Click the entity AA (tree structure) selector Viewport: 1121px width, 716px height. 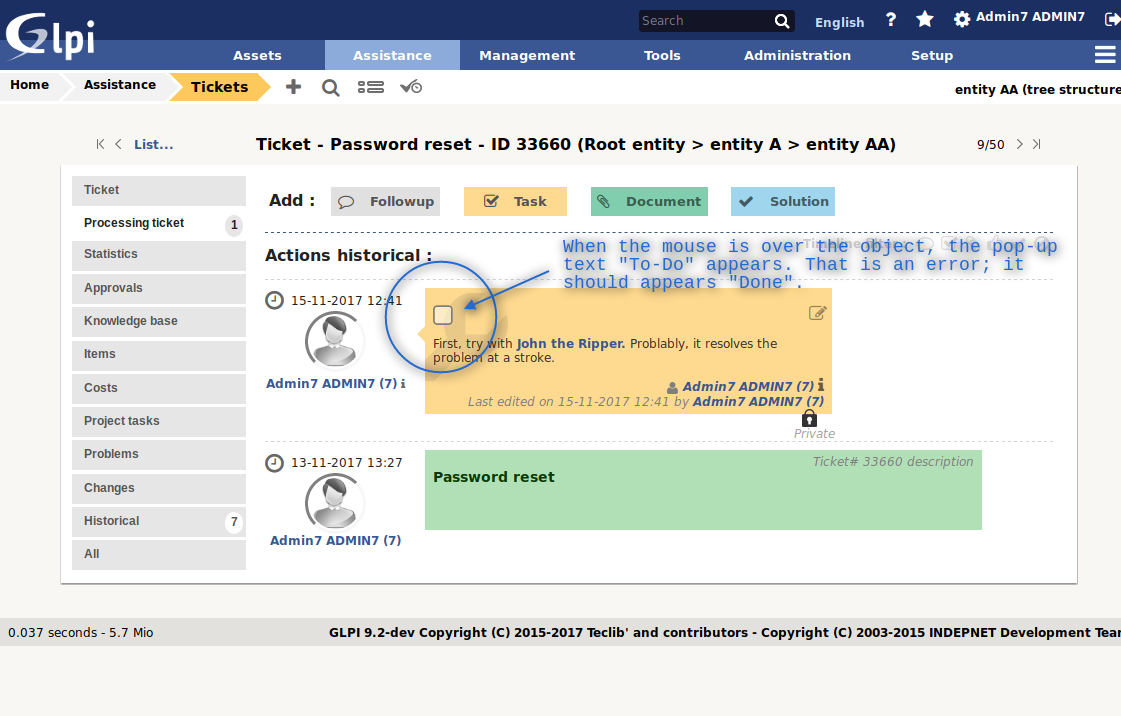1037,89
